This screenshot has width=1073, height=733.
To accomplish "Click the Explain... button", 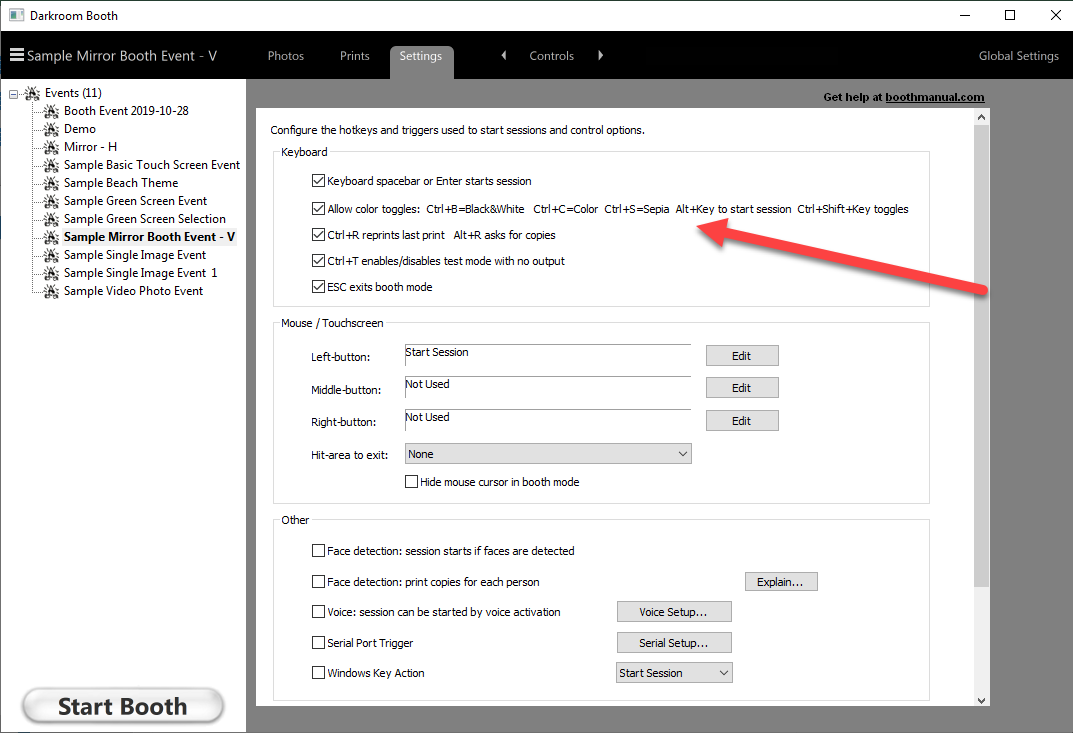I will tap(781, 582).
